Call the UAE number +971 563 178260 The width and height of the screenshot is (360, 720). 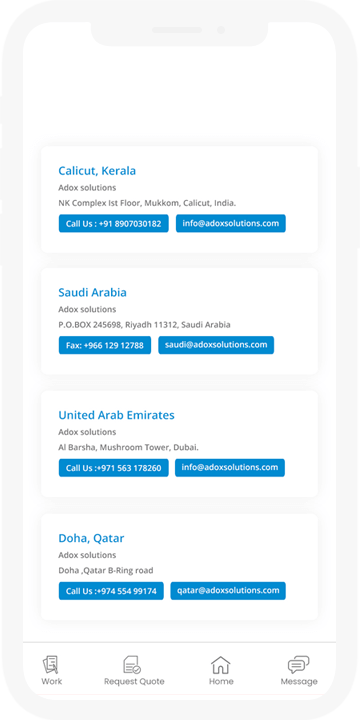113,468
